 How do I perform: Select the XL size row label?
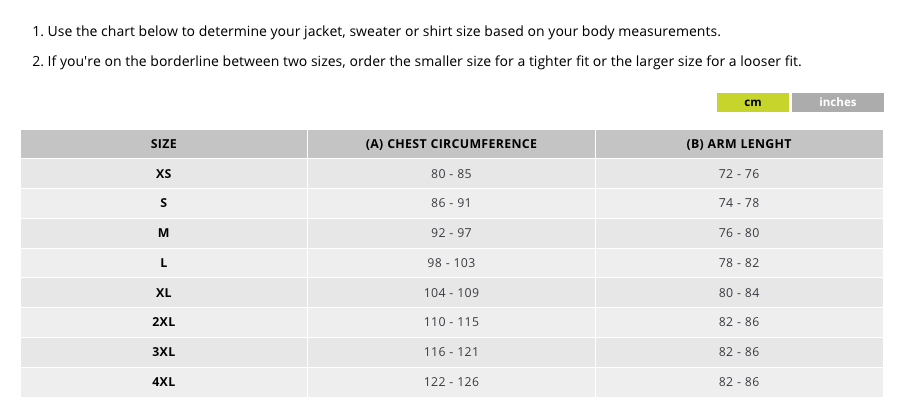point(164,293)
